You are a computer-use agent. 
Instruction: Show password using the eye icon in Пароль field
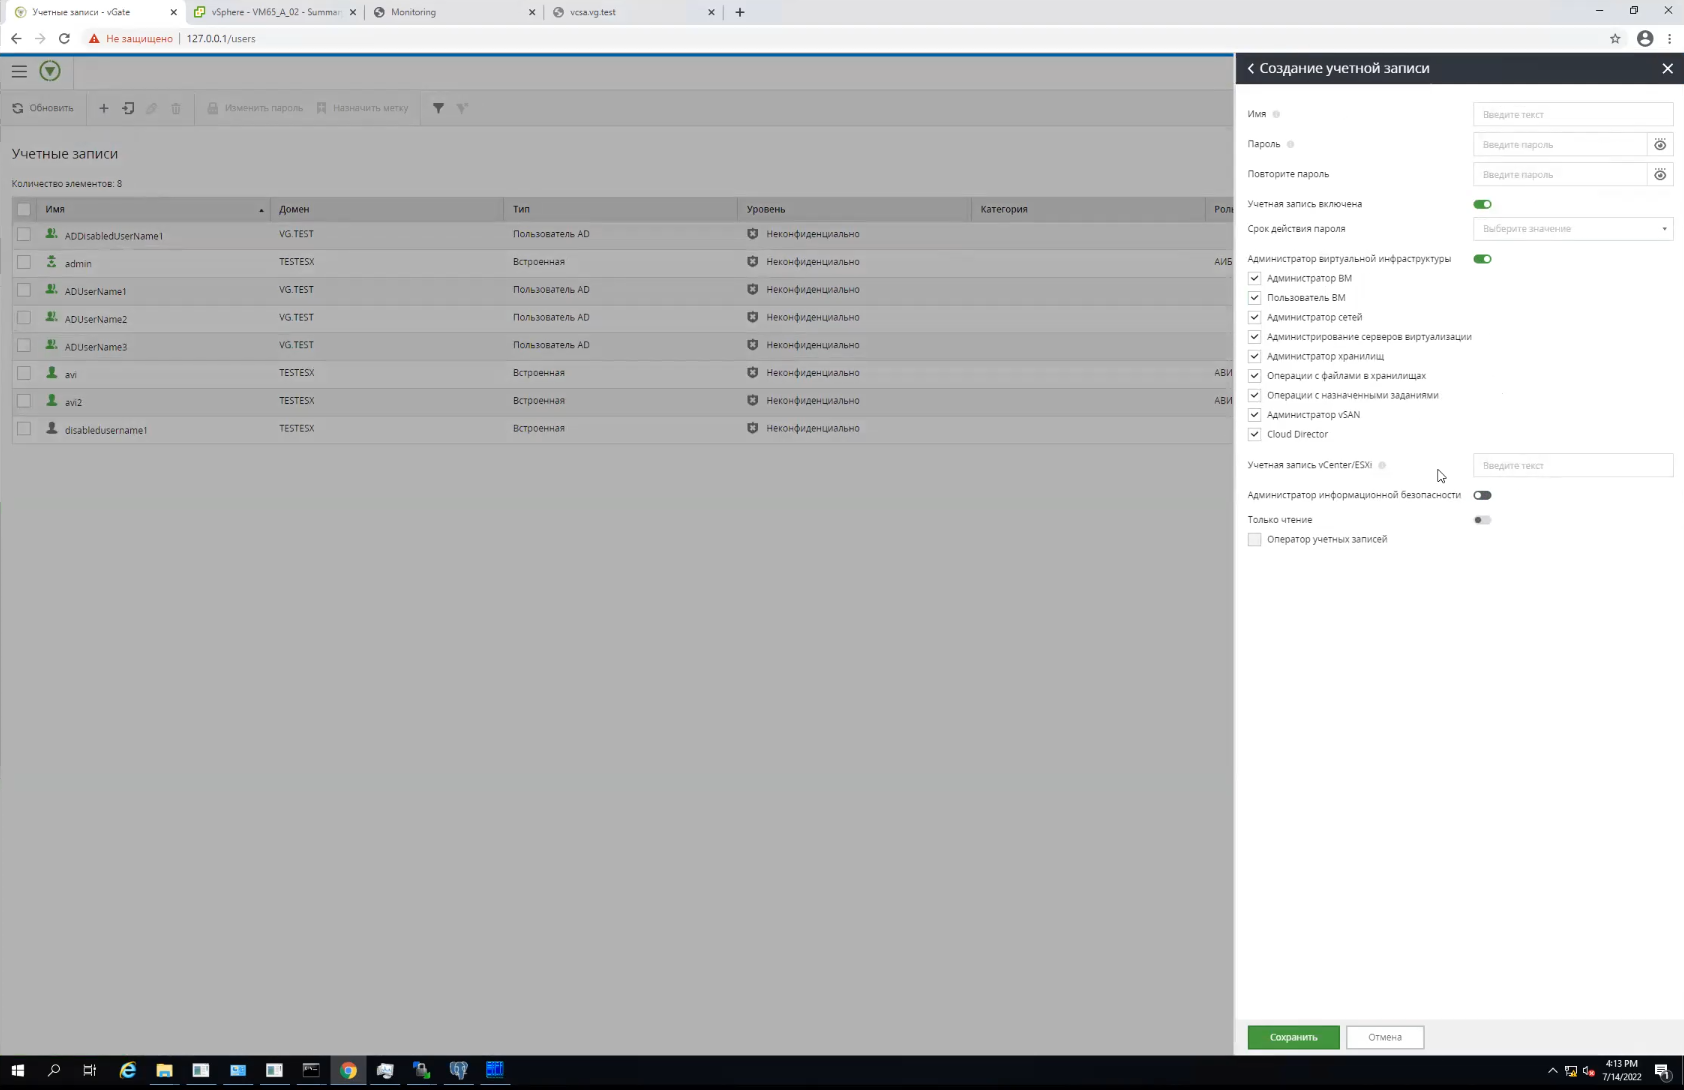1660,145
